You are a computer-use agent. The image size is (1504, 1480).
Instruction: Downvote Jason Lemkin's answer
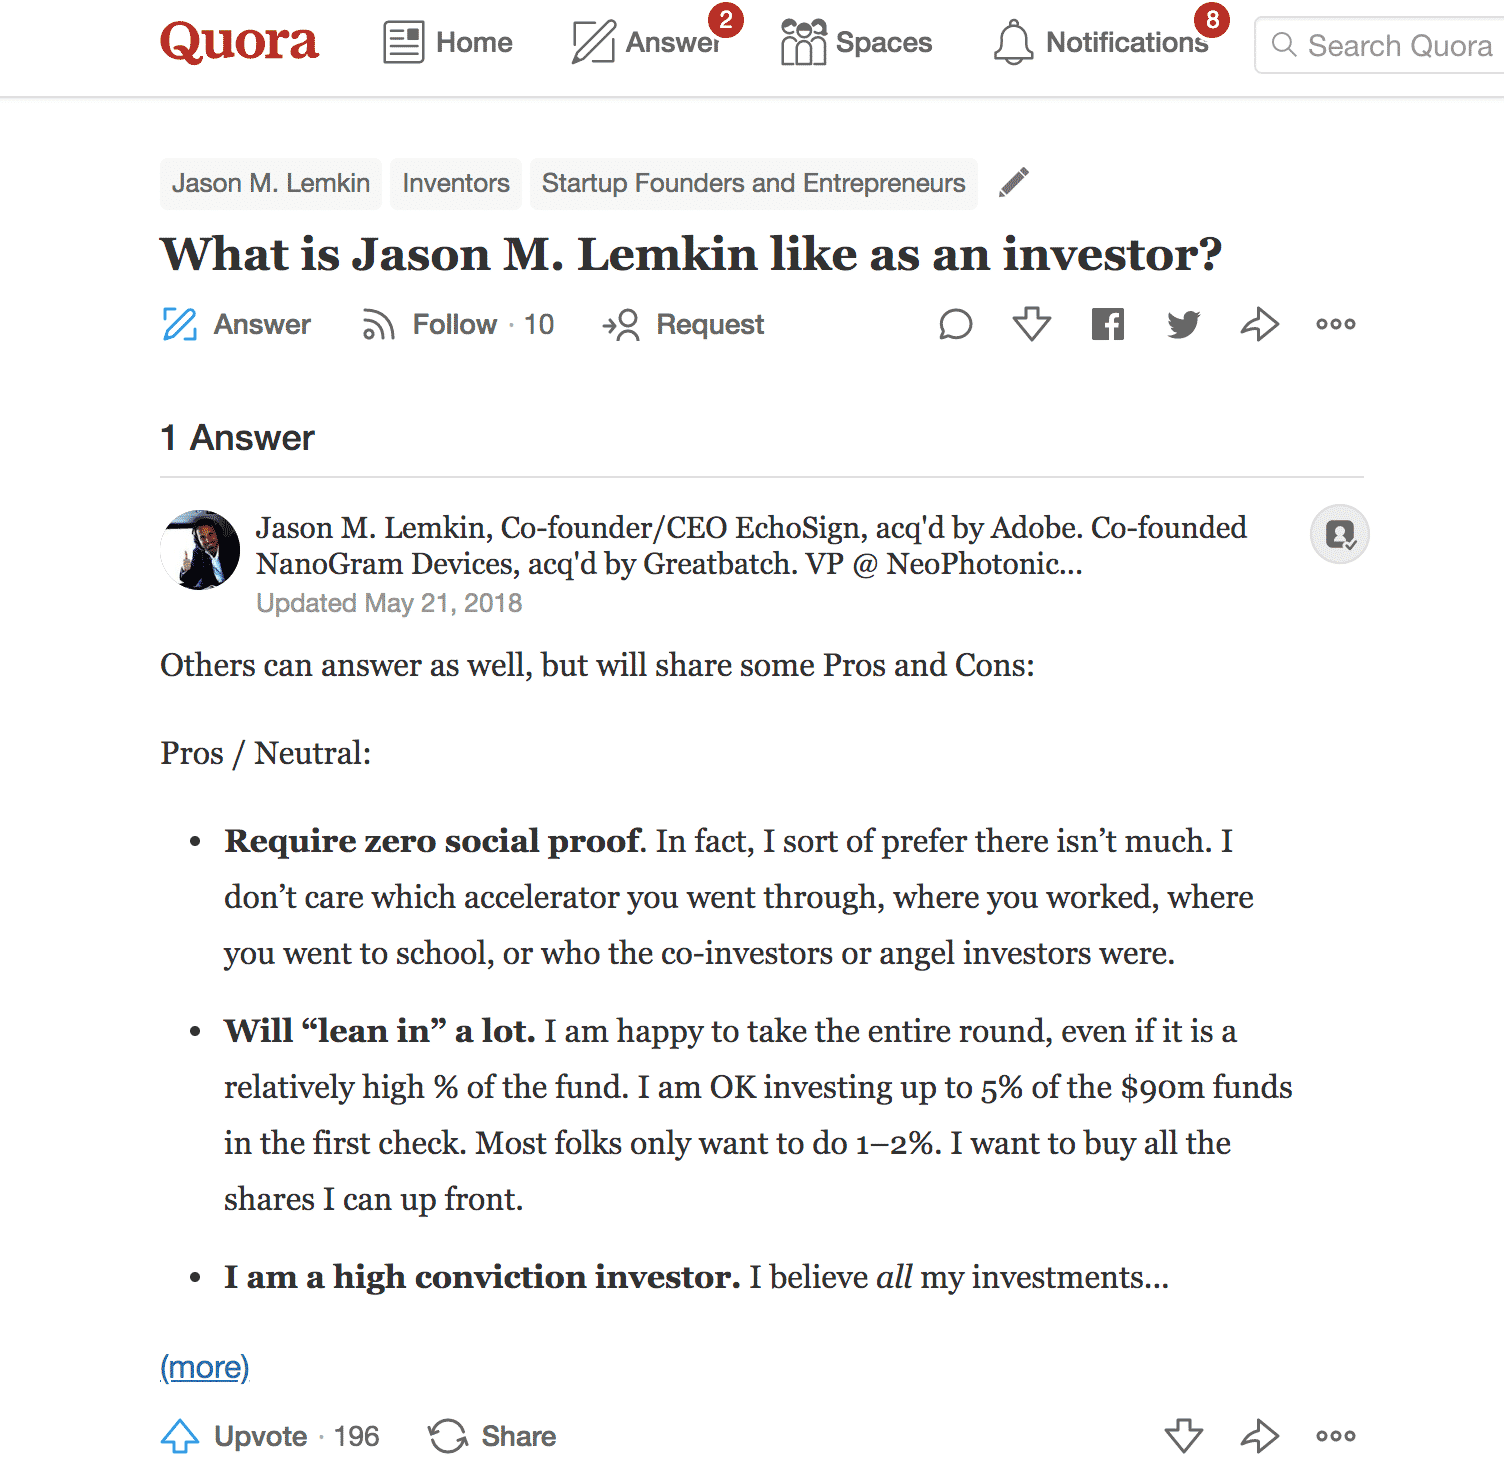coord(1184,1436)
